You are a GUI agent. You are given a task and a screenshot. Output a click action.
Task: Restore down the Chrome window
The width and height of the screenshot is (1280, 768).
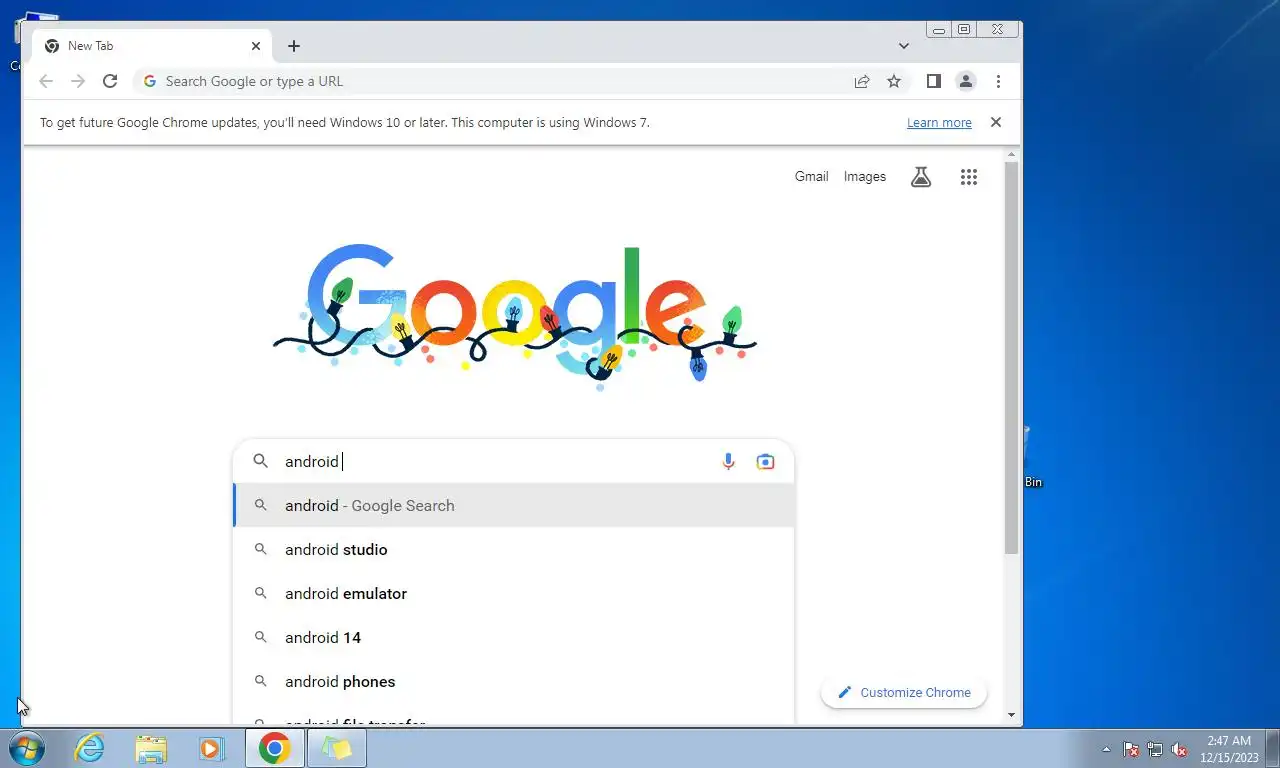tap(964, 30)
